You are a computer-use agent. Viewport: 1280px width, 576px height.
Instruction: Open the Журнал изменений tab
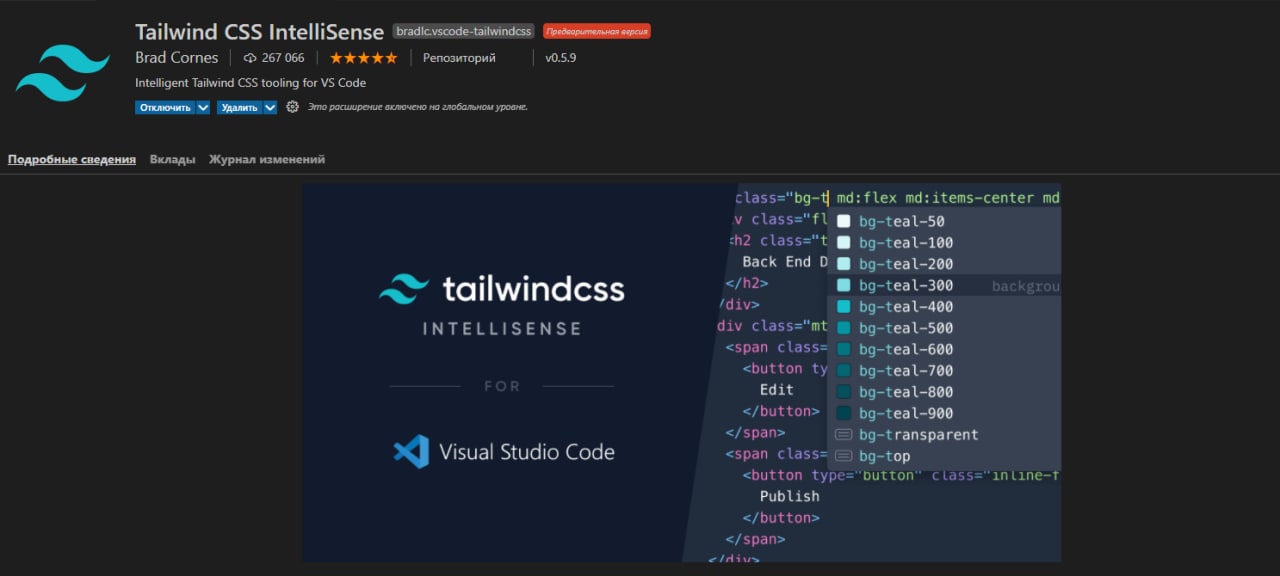[267, 159]
